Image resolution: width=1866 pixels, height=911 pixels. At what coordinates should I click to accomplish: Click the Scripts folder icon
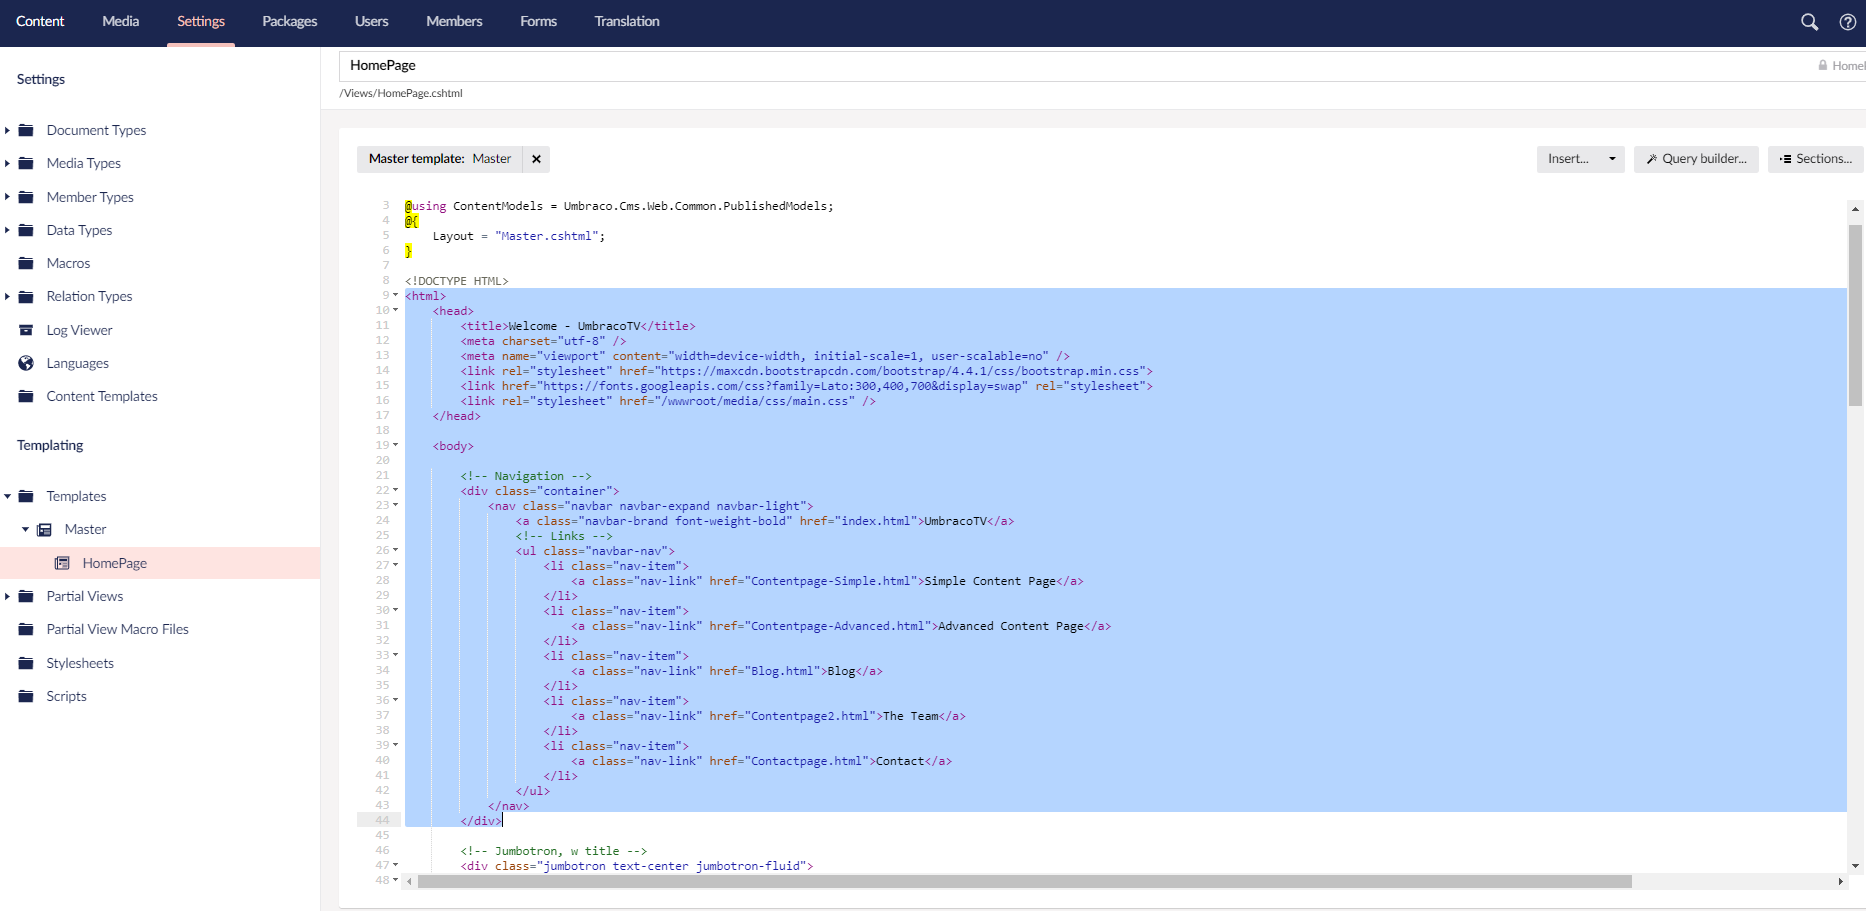pos(26,696)
